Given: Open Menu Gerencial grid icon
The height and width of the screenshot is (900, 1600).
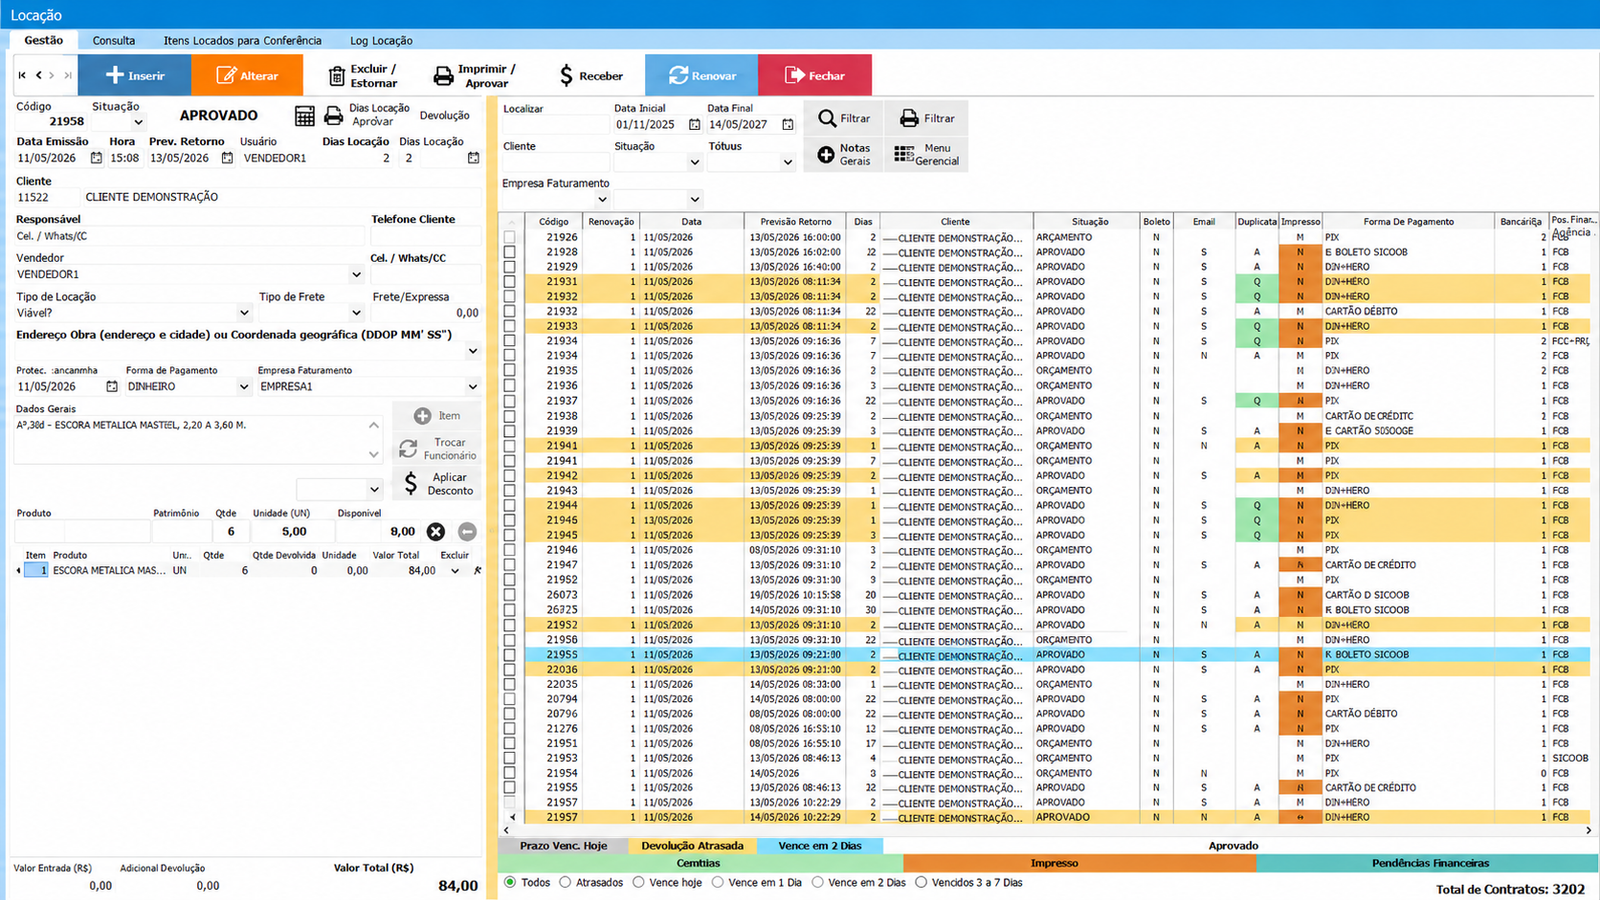Looking at the screenshot, I should tap(904, 154).
